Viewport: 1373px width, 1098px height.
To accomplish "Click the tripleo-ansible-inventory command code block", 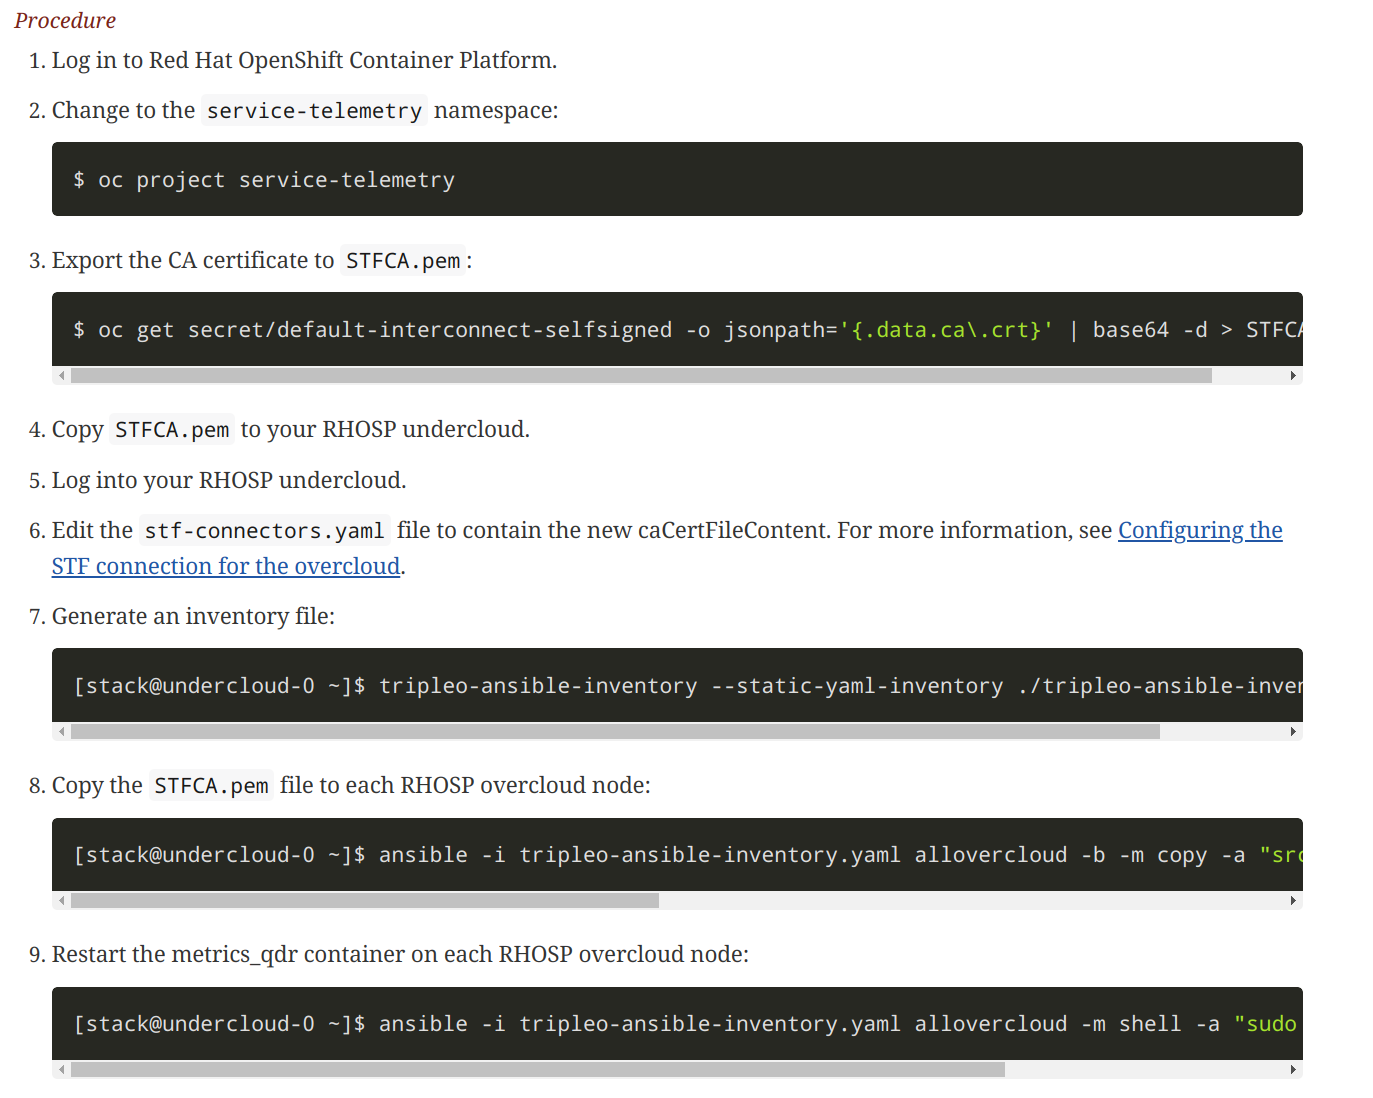I will click(x=677, y=685).
